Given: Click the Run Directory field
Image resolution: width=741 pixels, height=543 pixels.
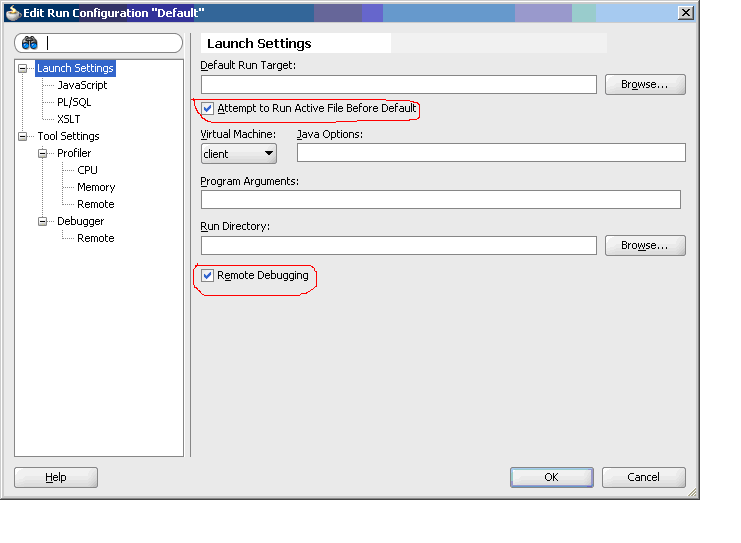Looking at the screenshot, I should tap(398, 246).
